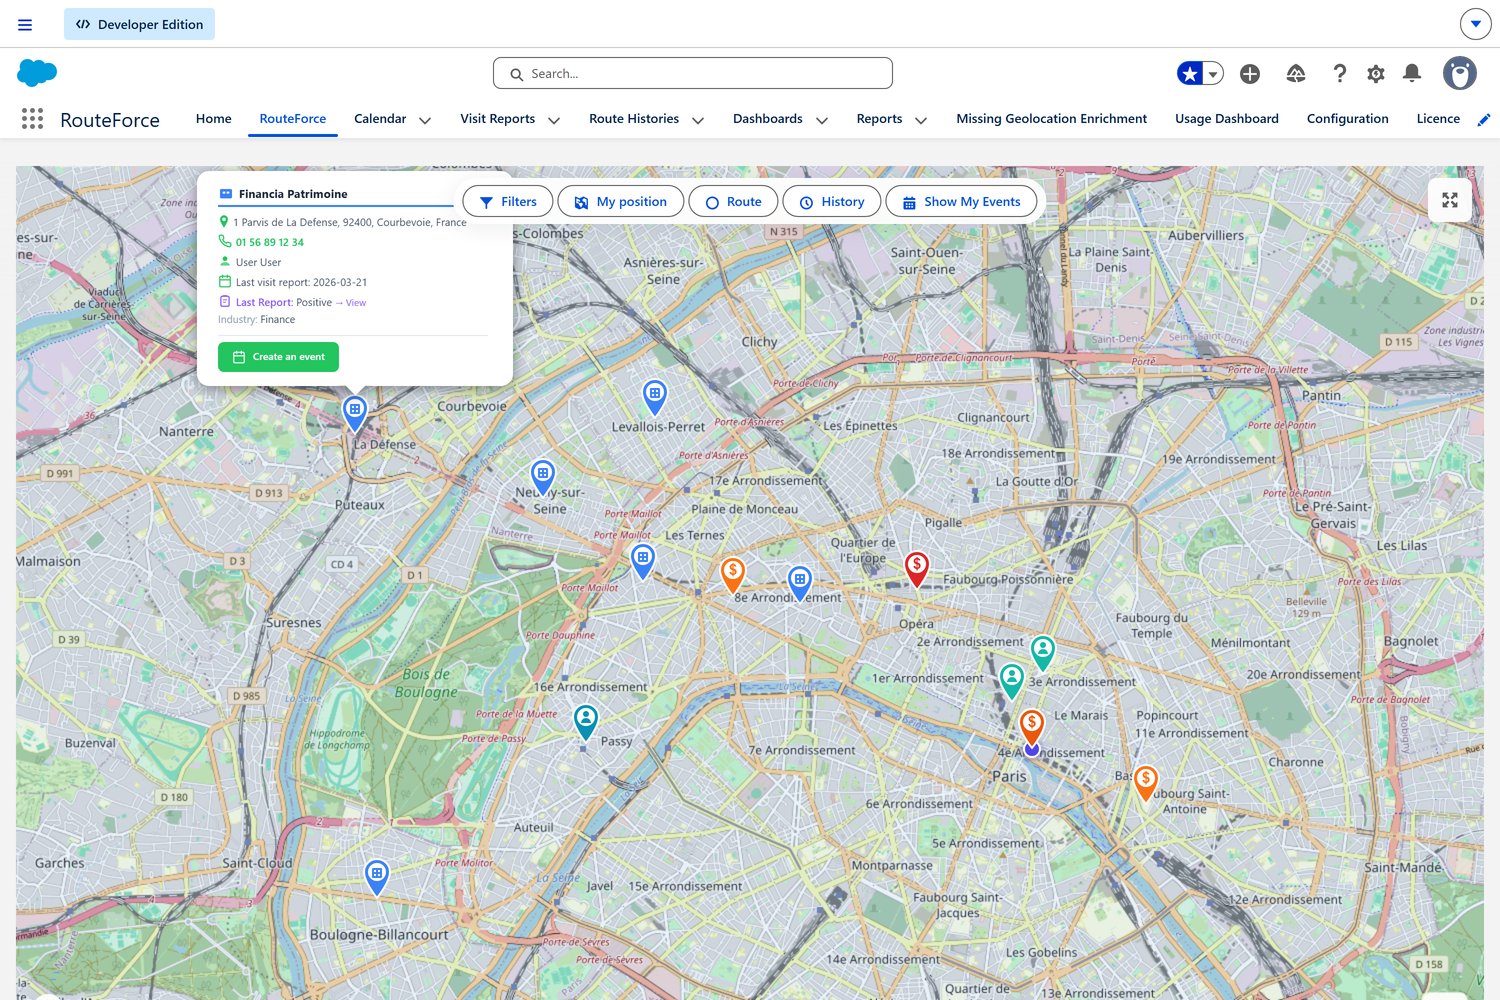1500x1000 pixels.
Task: Open the Missing Geolocation Enrichment tab
Action: [1051, 118]
